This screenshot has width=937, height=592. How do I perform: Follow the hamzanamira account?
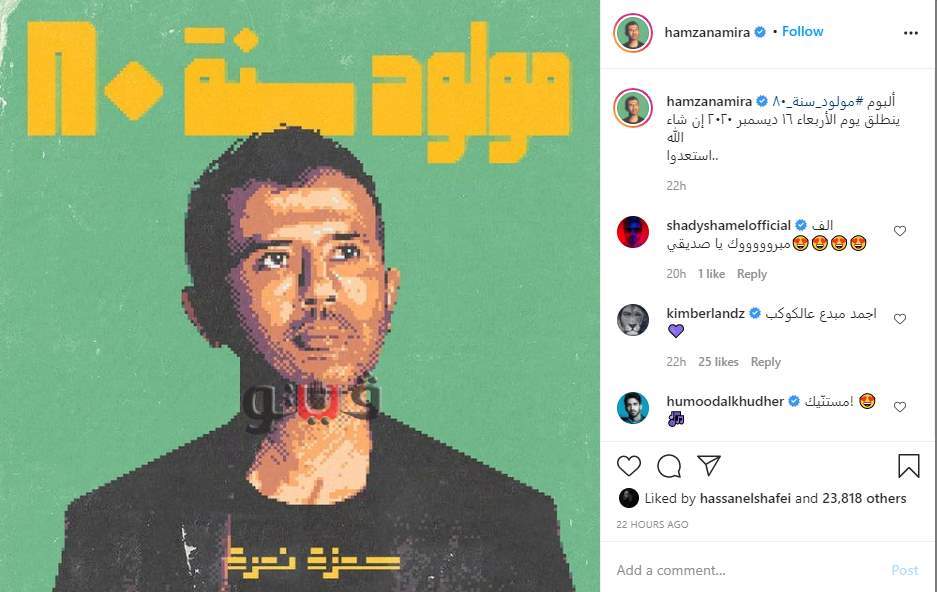803,32
